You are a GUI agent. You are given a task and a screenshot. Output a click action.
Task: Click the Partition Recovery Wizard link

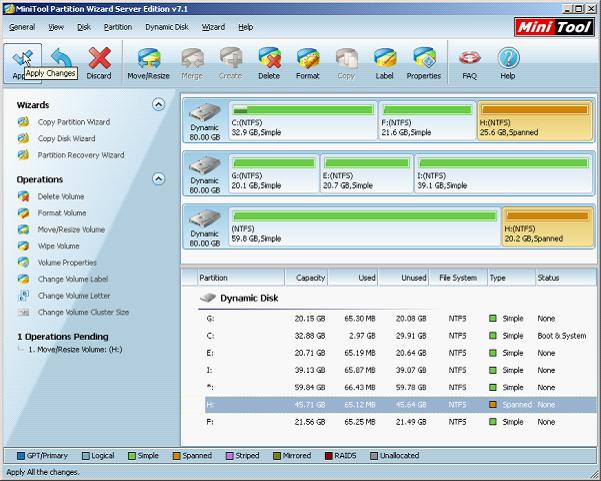click(x=81, y=155)
